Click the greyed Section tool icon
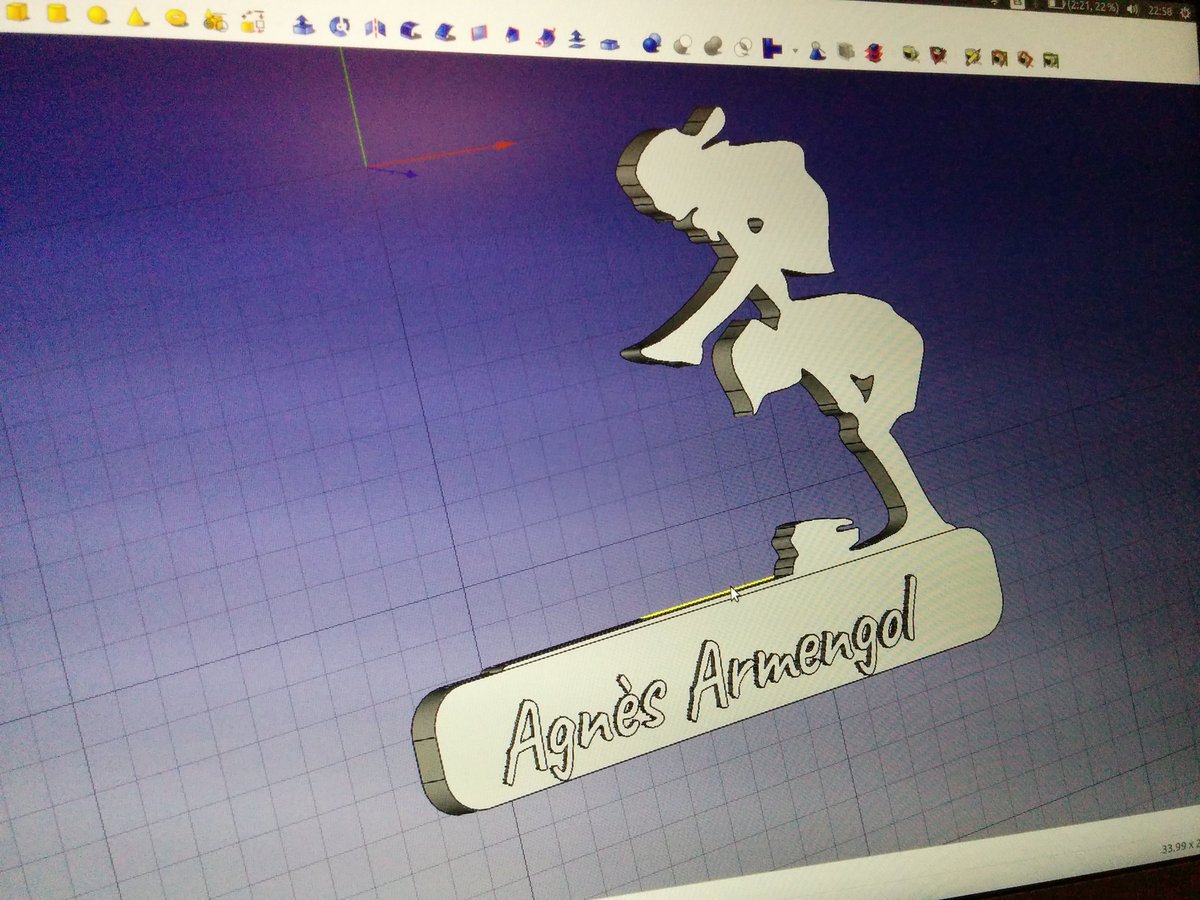1200x900 pixels. [x=845, y=52]
